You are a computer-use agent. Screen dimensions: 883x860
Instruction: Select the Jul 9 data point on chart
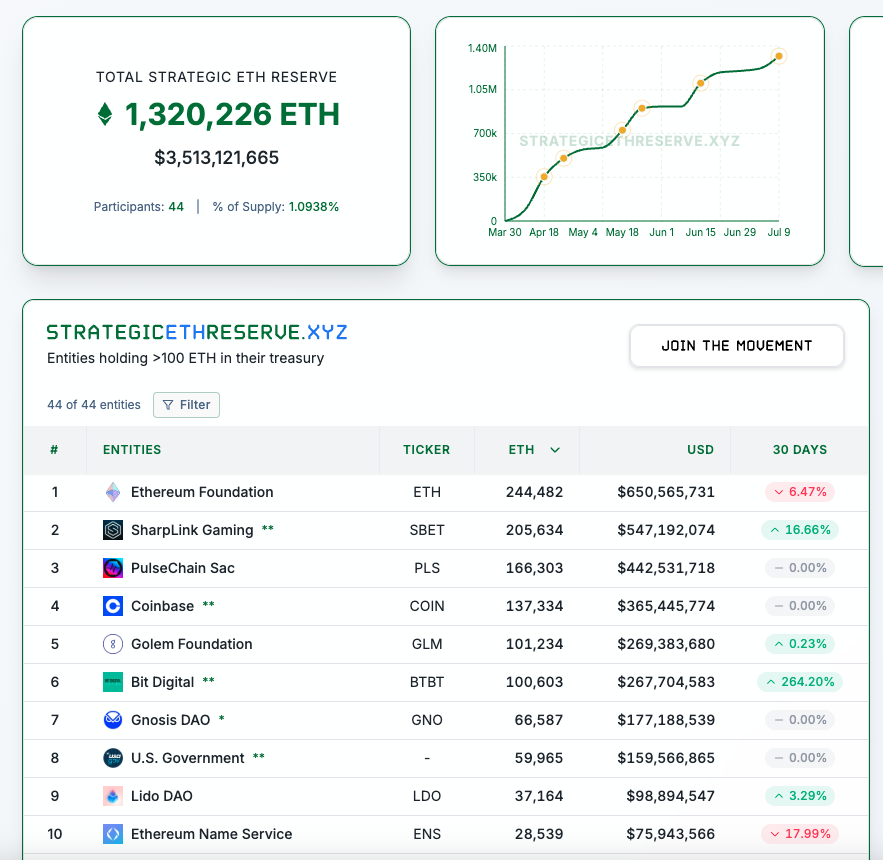click(x=779, y=56)
